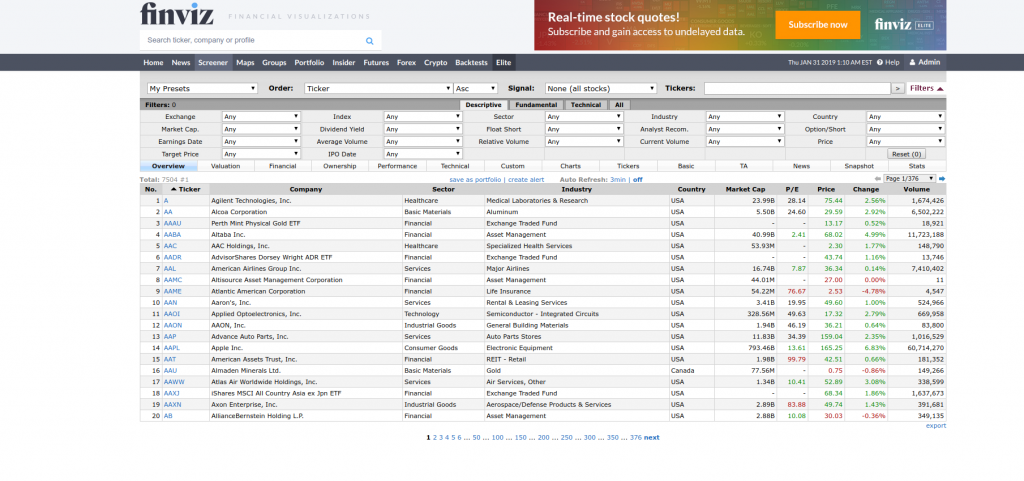Click the Tickers input field

(797, 88)
